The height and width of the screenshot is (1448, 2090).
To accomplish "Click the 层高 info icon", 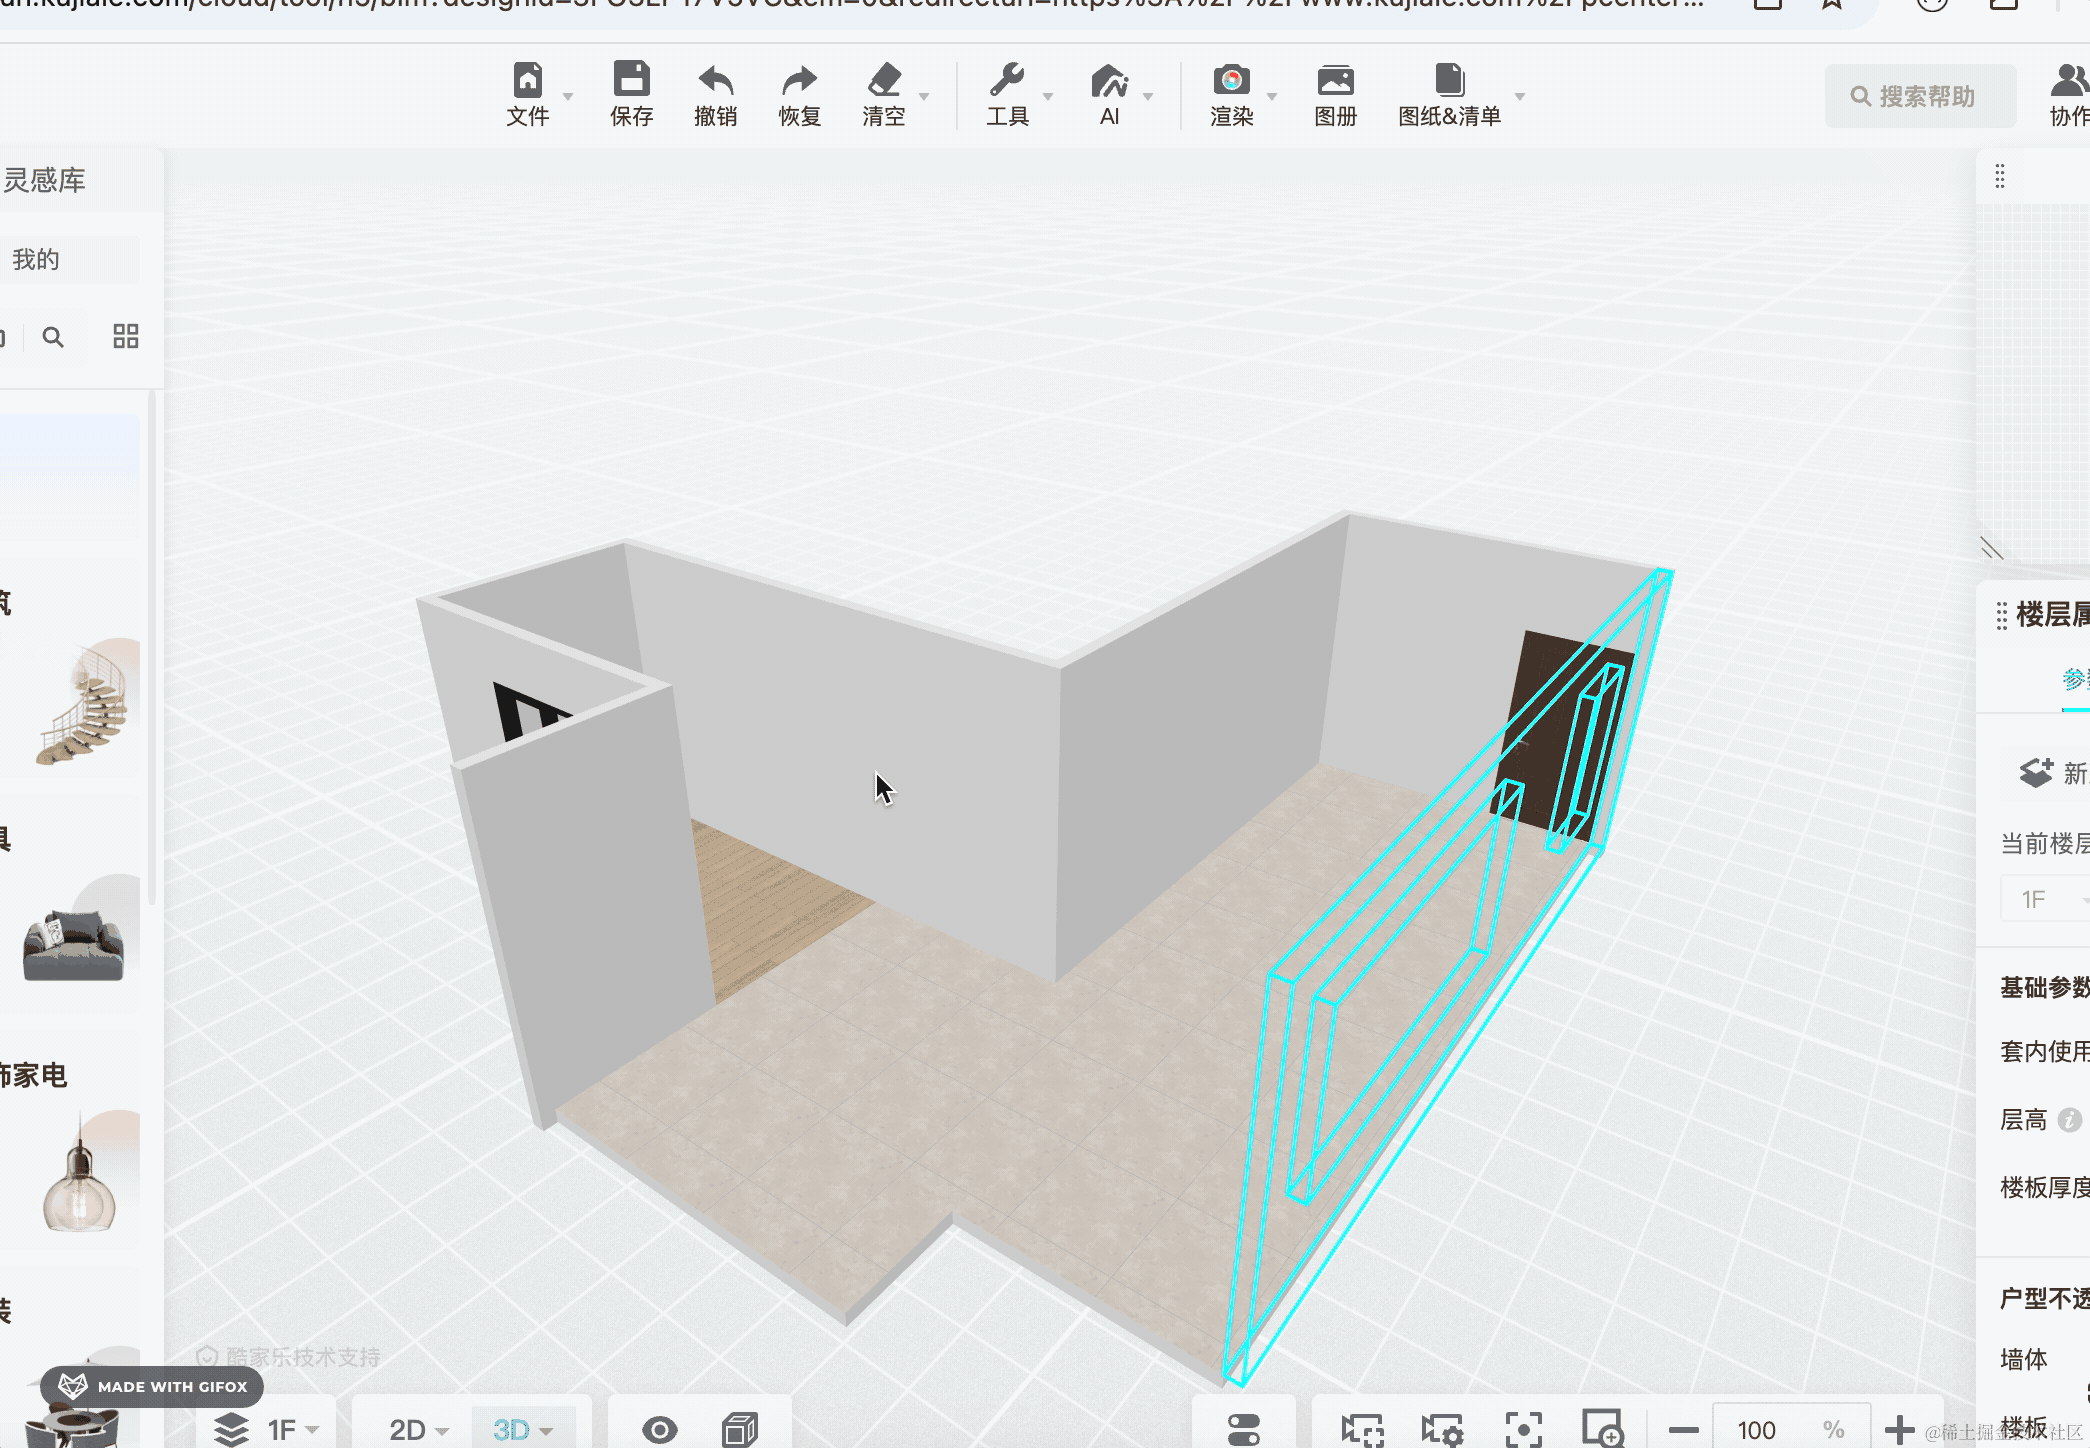I will [2070, 1119].
